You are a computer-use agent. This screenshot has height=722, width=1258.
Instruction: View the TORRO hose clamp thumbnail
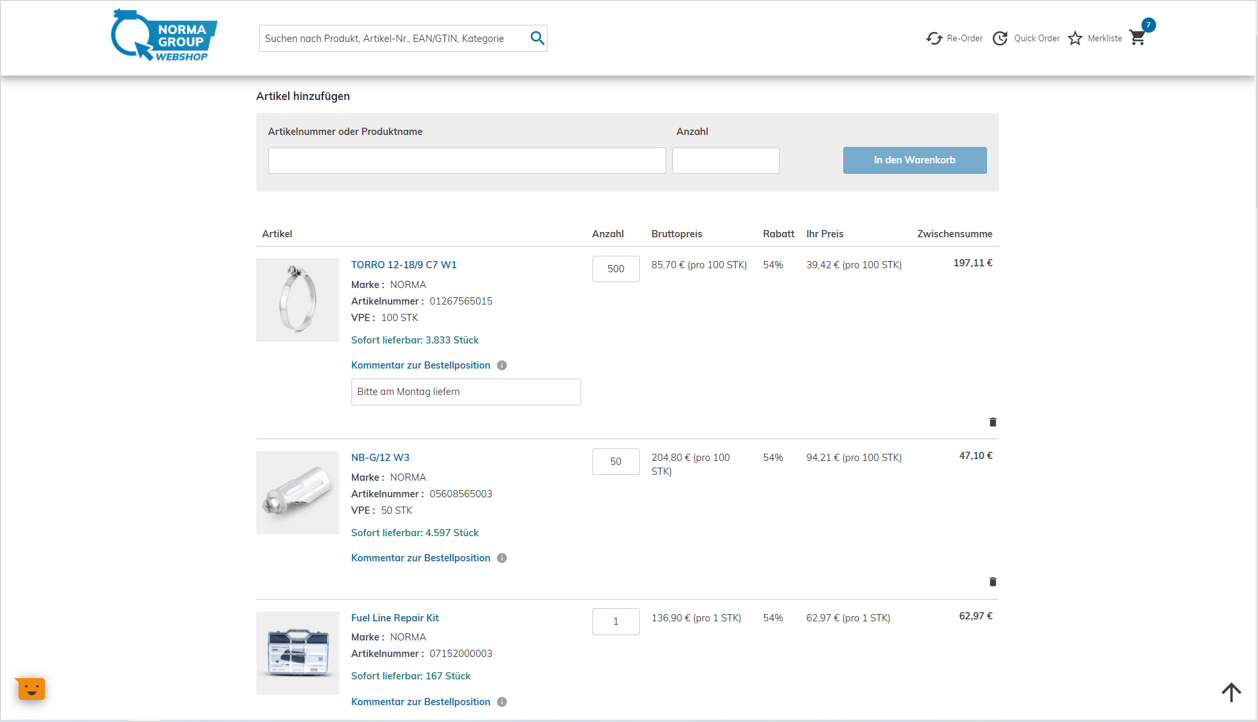coord(298,300)
